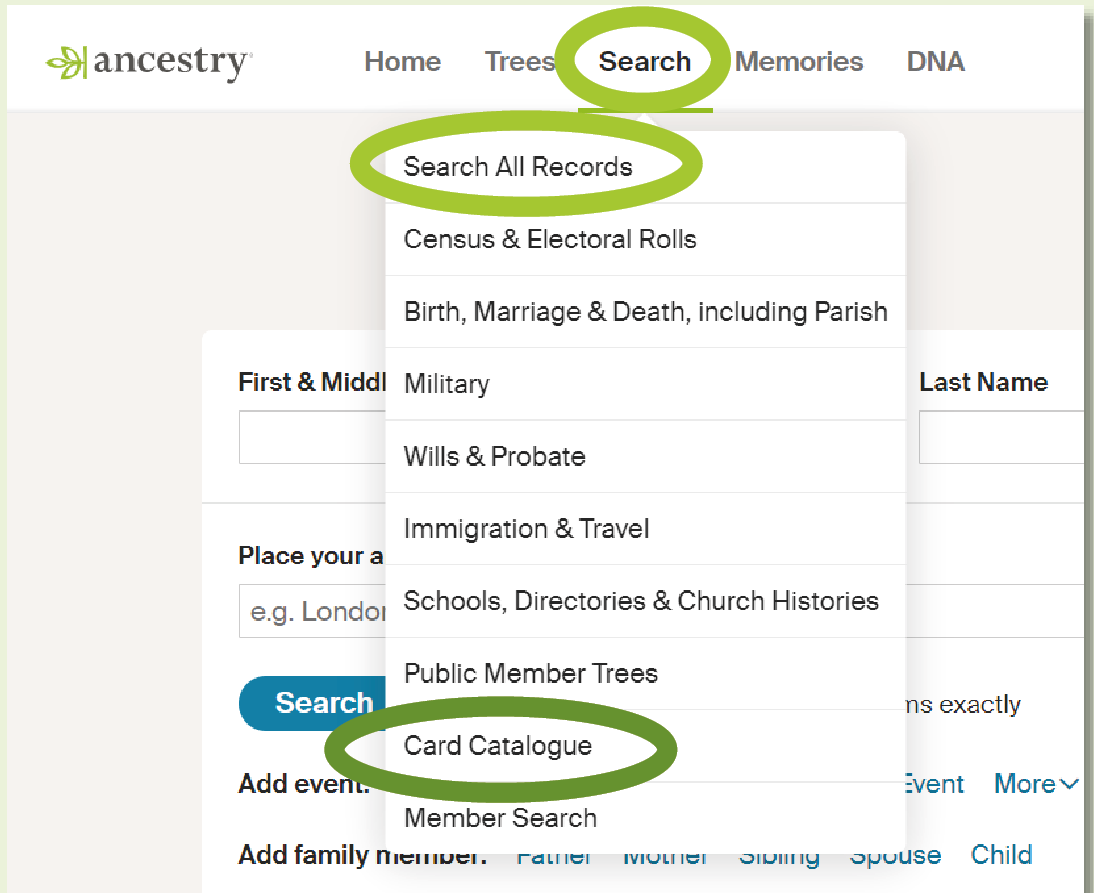Open Member Search

coord(501,818)
